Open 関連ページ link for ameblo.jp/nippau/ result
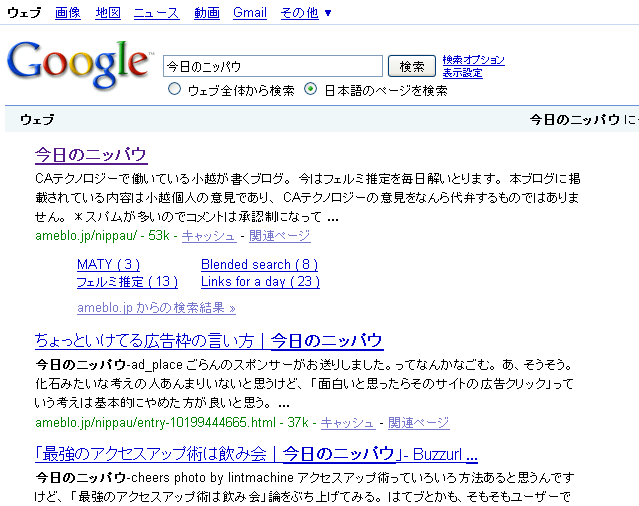This screenshot has width=639, height=506. [x=280, y=235]
